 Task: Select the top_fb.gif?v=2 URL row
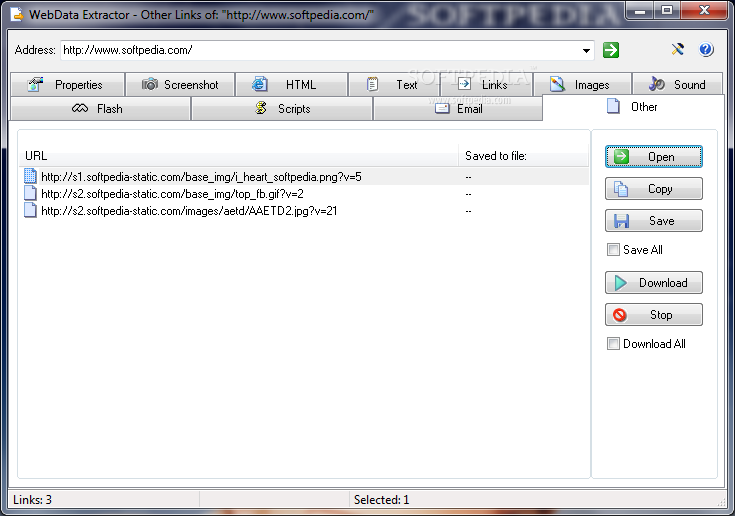coord(304,194)
